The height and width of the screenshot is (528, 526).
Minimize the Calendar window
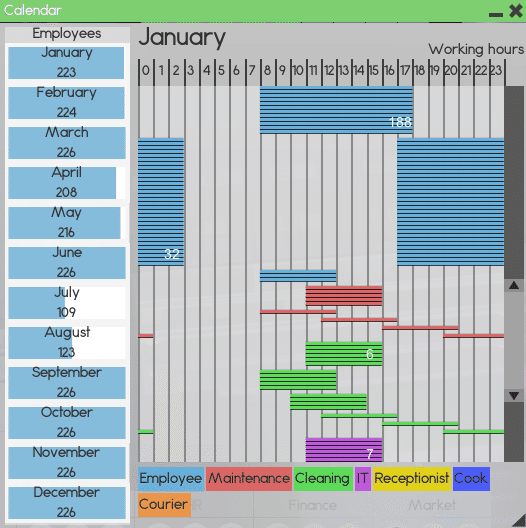pos(496,14)
